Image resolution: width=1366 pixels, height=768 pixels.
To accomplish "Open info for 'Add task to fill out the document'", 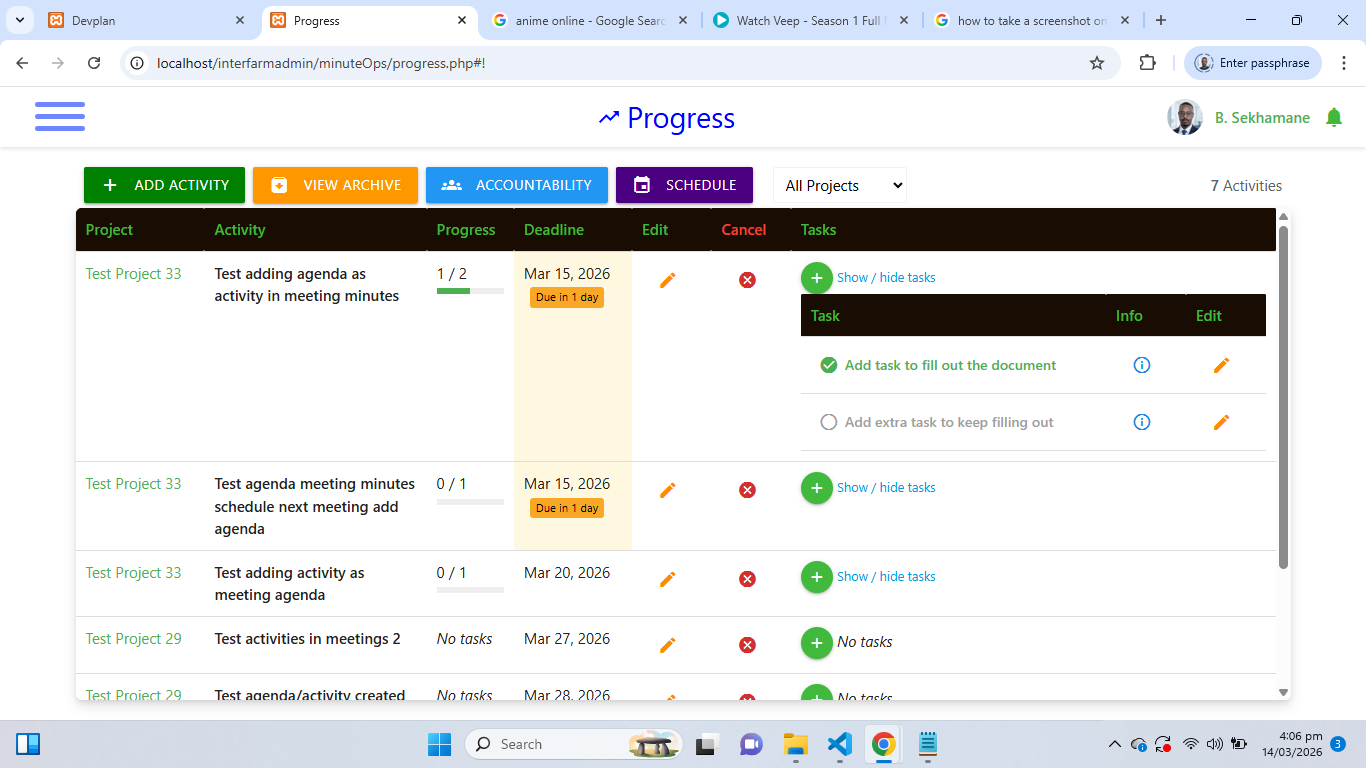I will click(x=1142, y=365).
